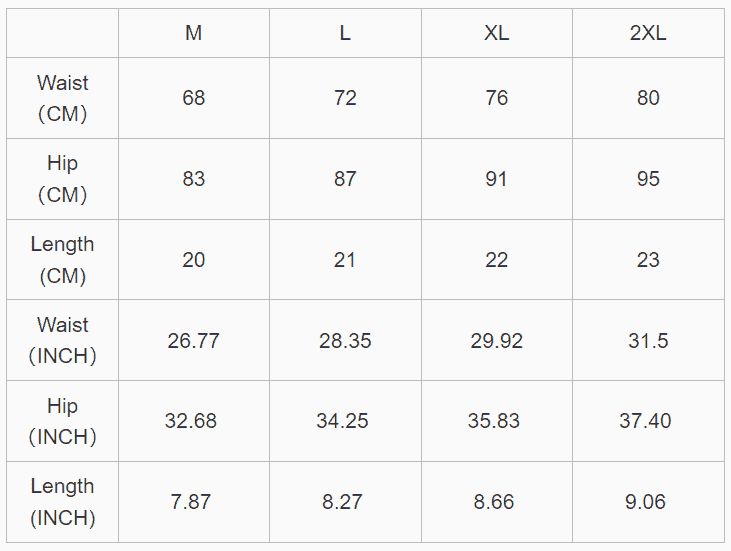Click the Hip (INCH) row label
Screen dimensions: 731x551
tap(62, 421)
